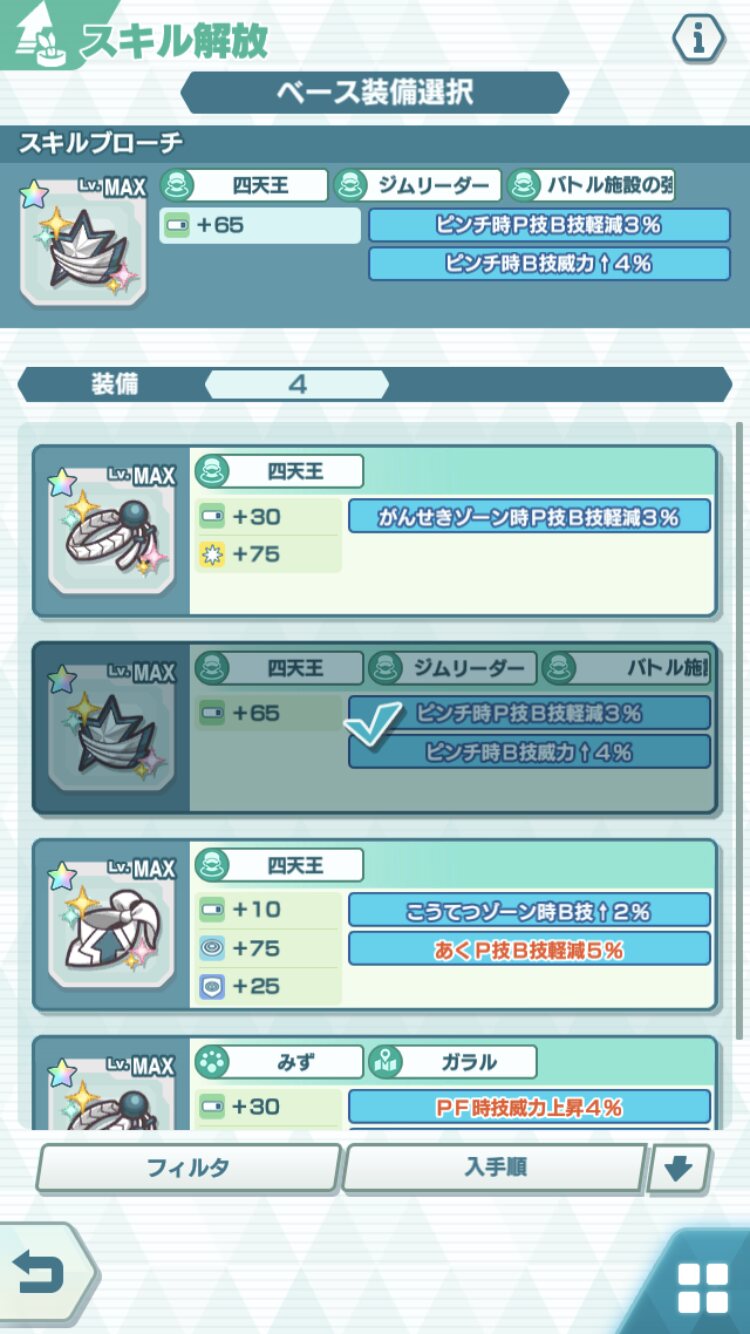Toggle sort order with down arrow

[x=679, y=1169]
